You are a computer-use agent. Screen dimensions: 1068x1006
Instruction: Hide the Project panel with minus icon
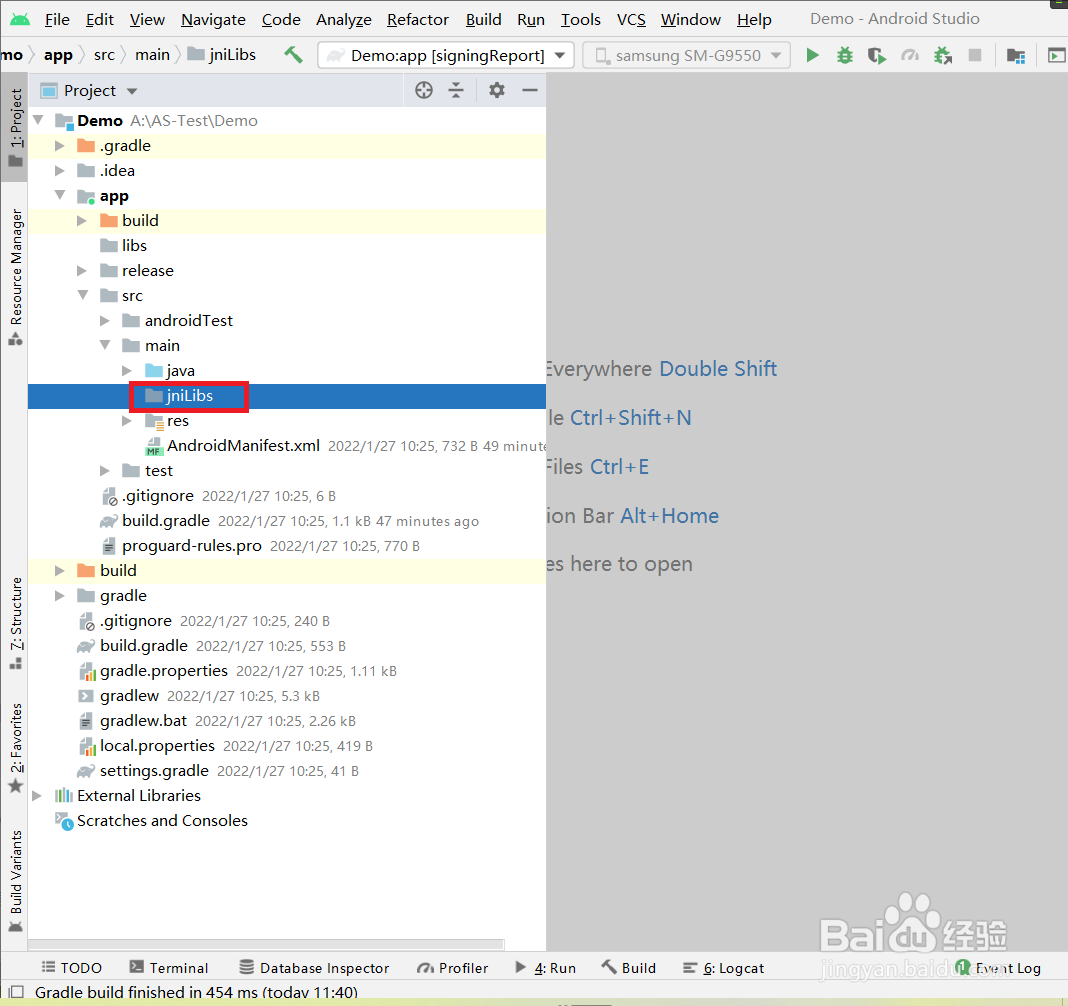pos(530,90)
